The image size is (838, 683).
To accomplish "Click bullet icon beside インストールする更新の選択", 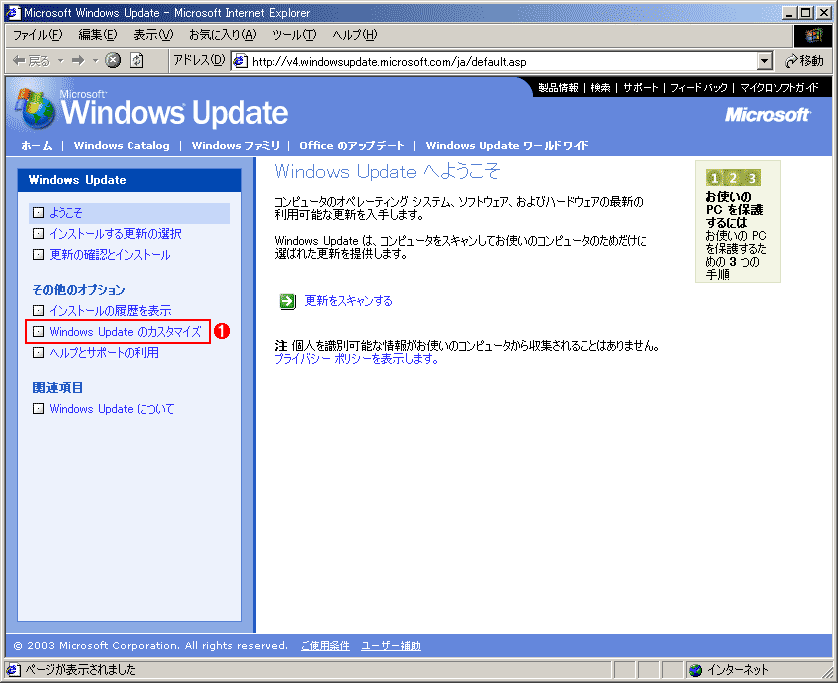I will (x=38, y=234).
